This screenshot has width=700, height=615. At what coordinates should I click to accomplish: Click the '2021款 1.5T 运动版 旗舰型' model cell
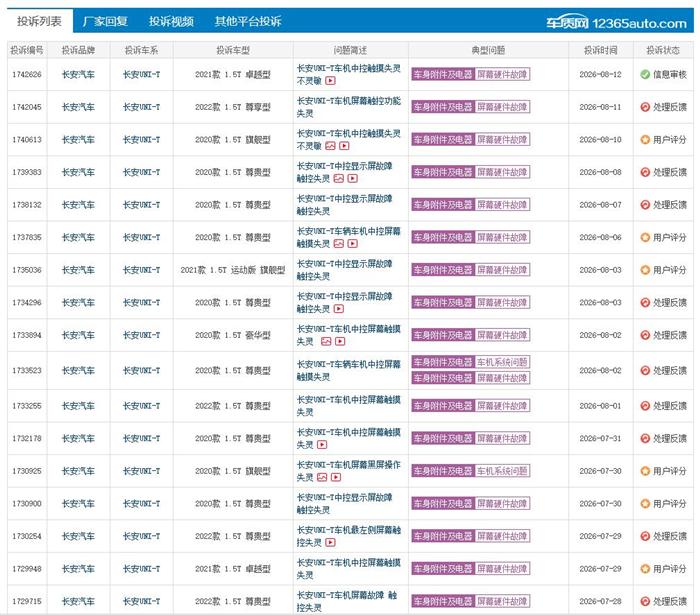click(233, 270)
